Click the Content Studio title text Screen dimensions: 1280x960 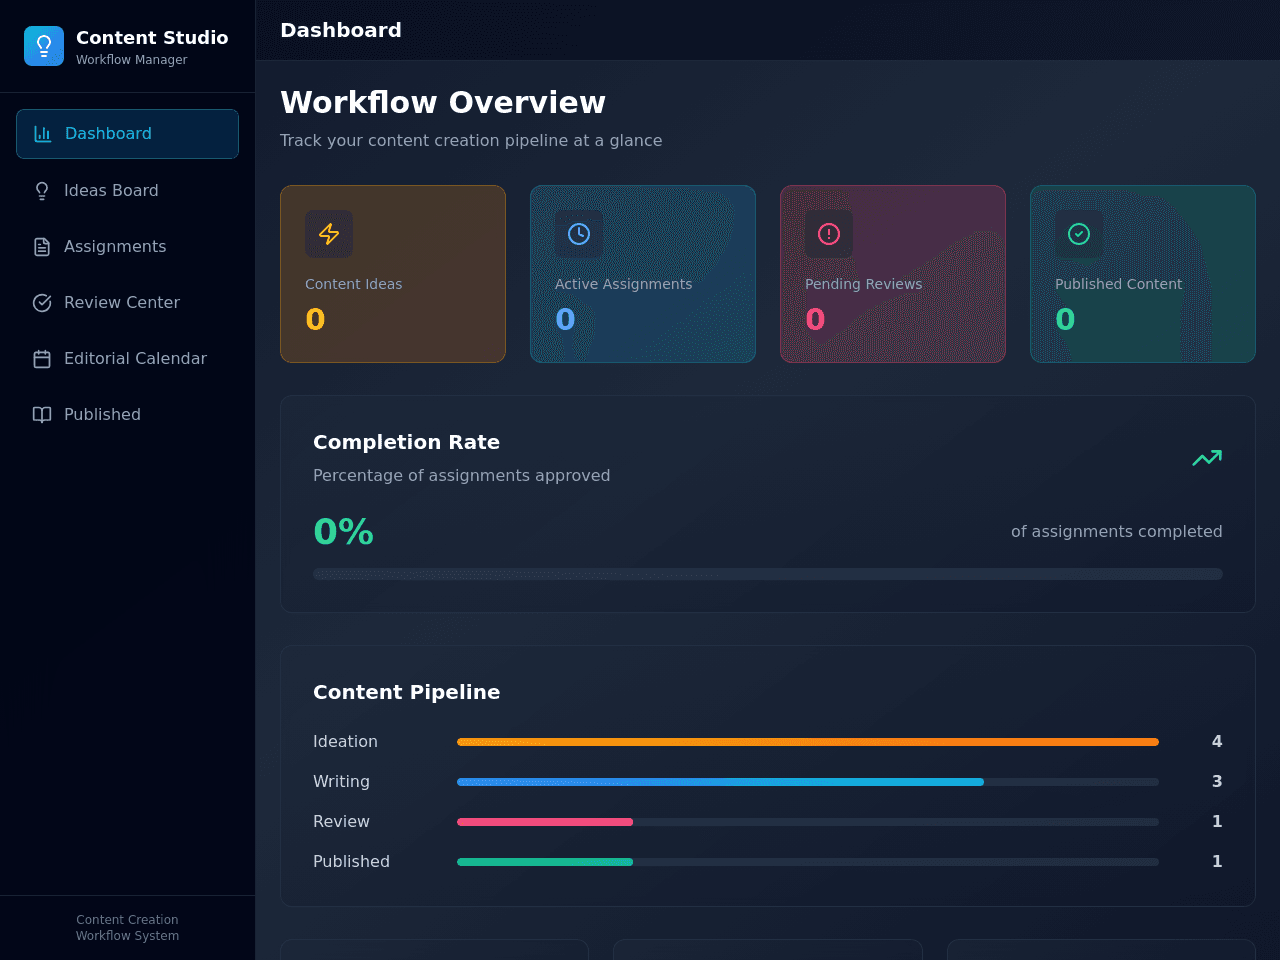coord(152,37)
